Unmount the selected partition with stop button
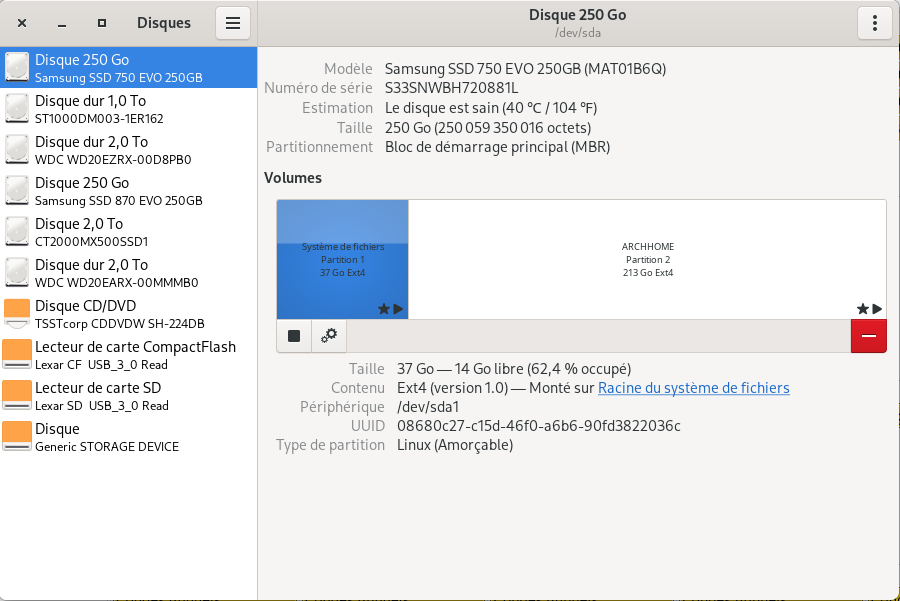900x601 pixels. [x=294, y=336]
